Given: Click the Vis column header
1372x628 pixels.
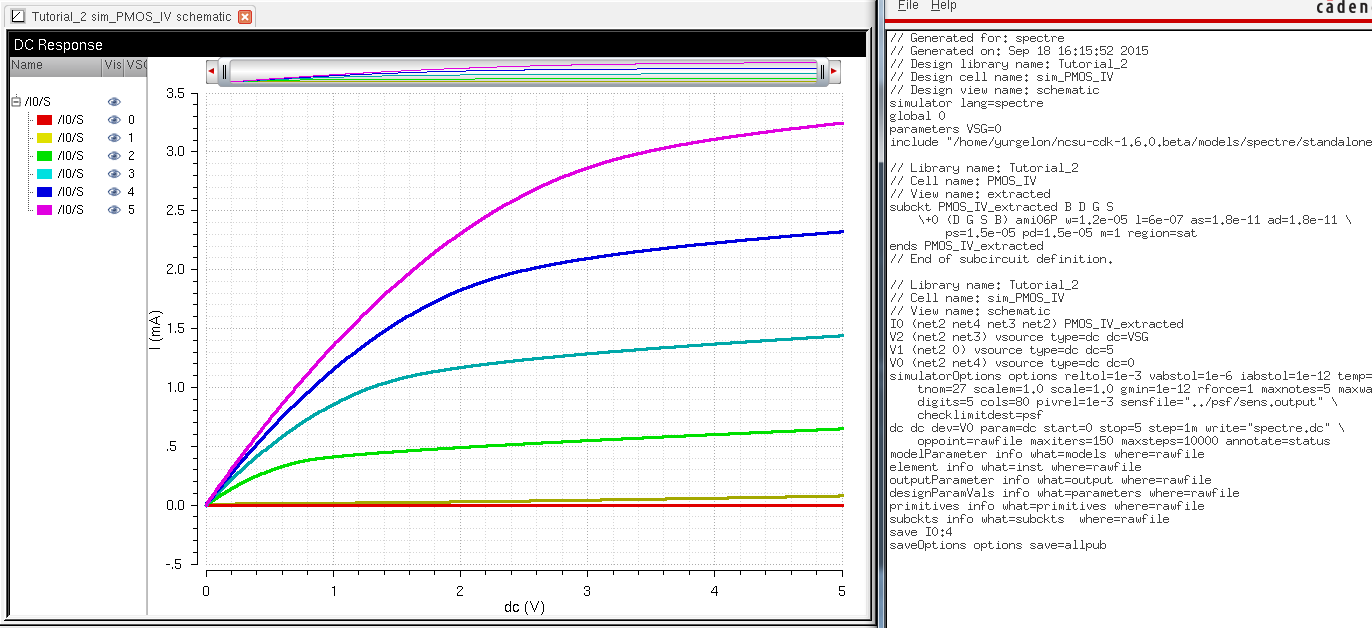Looking at the screenshot, I should [x=112, y=65].
